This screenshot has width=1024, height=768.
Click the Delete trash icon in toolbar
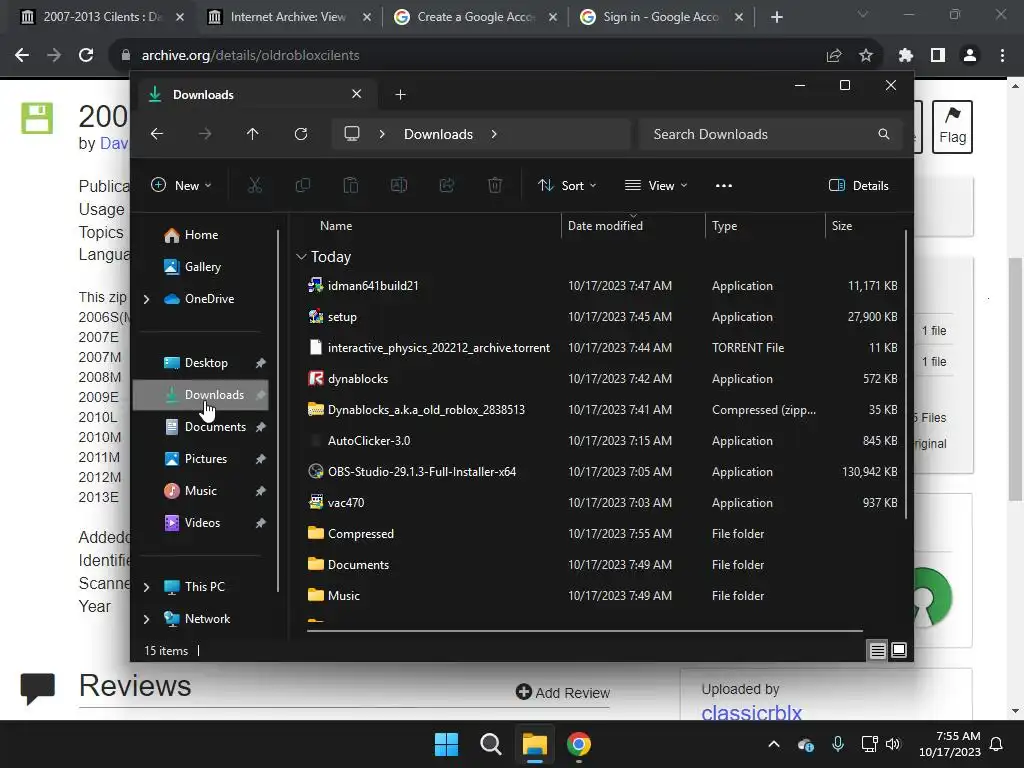495,185
